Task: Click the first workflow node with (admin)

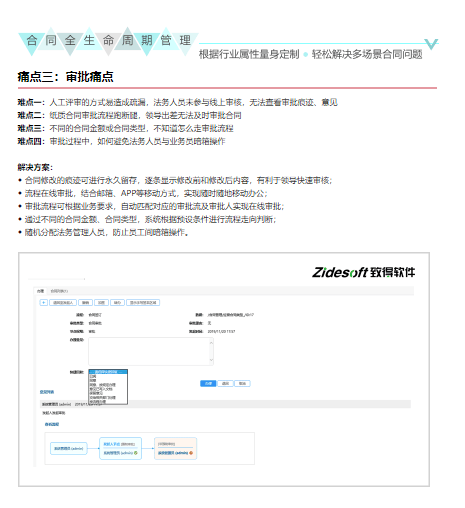Action: (x=69, y=449)
